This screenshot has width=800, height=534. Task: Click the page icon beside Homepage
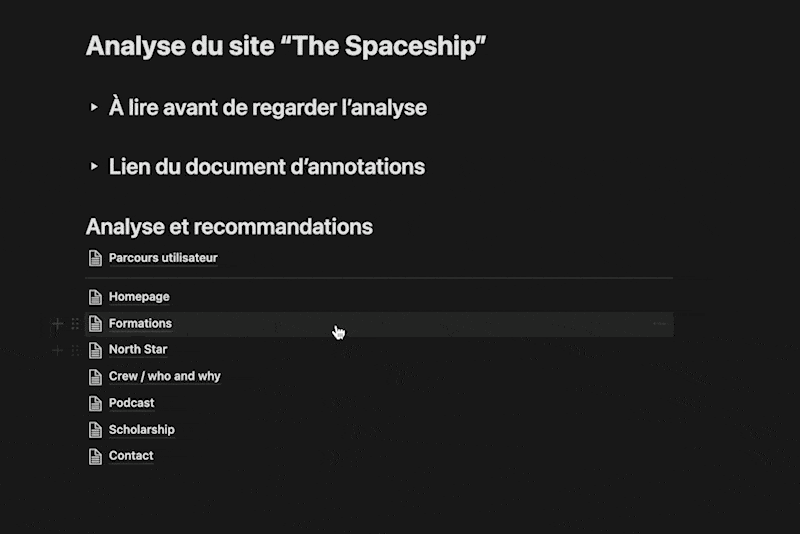pos(95,297)
